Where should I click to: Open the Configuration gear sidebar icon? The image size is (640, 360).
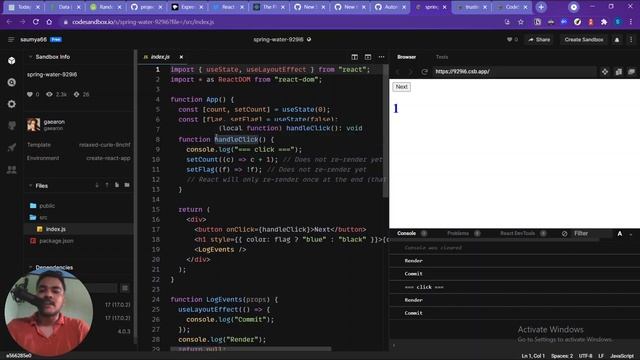(x=11, y=104)
